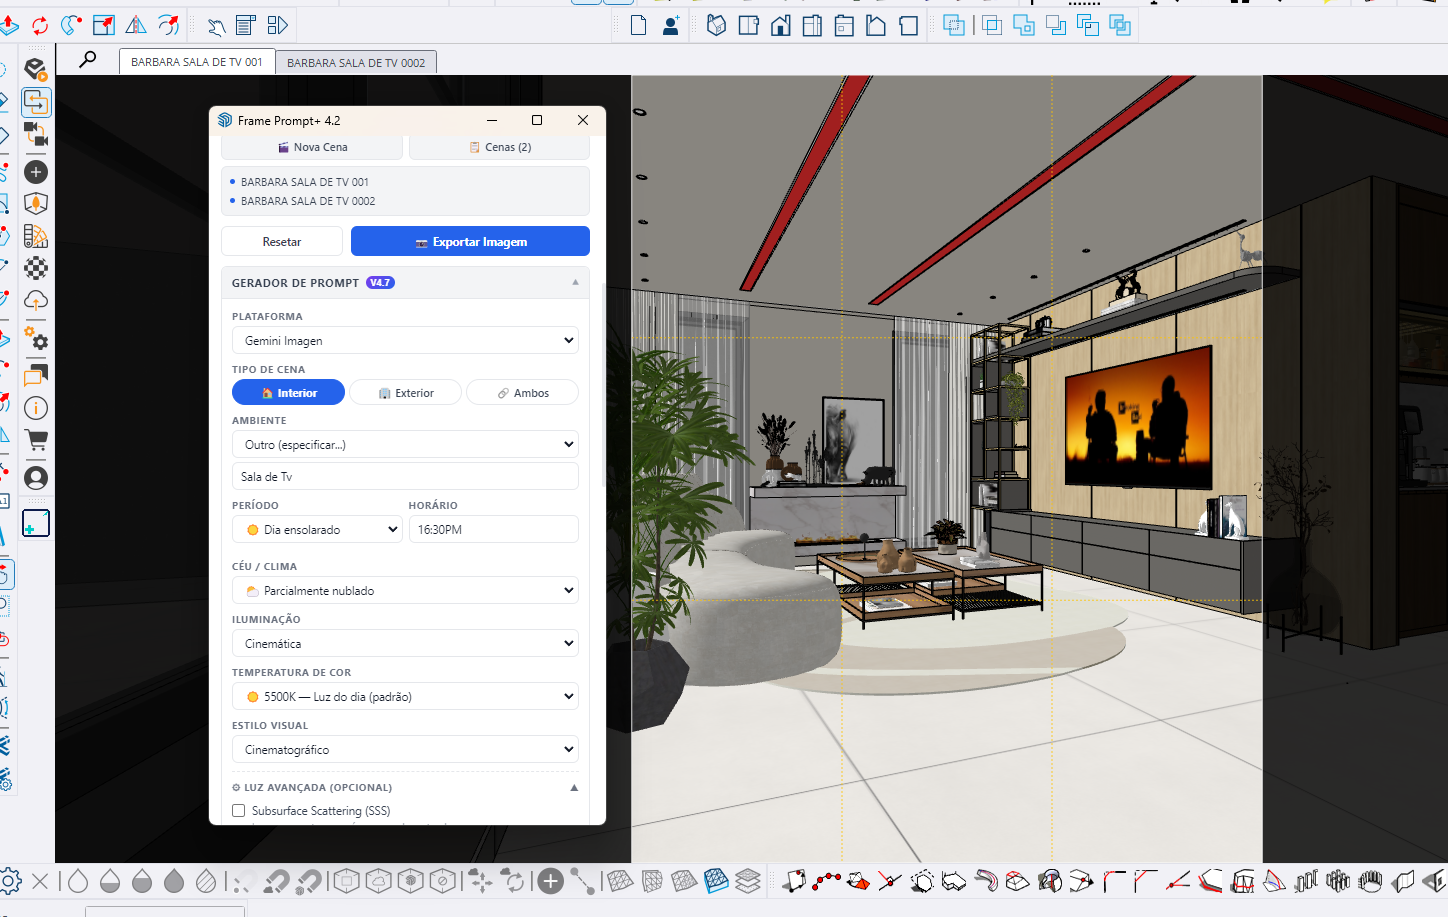The width and height of the screenshot is (1448, 917).
Task: Open the Iluminação dropdown showing Cinemática
Action: pos(405,643)
